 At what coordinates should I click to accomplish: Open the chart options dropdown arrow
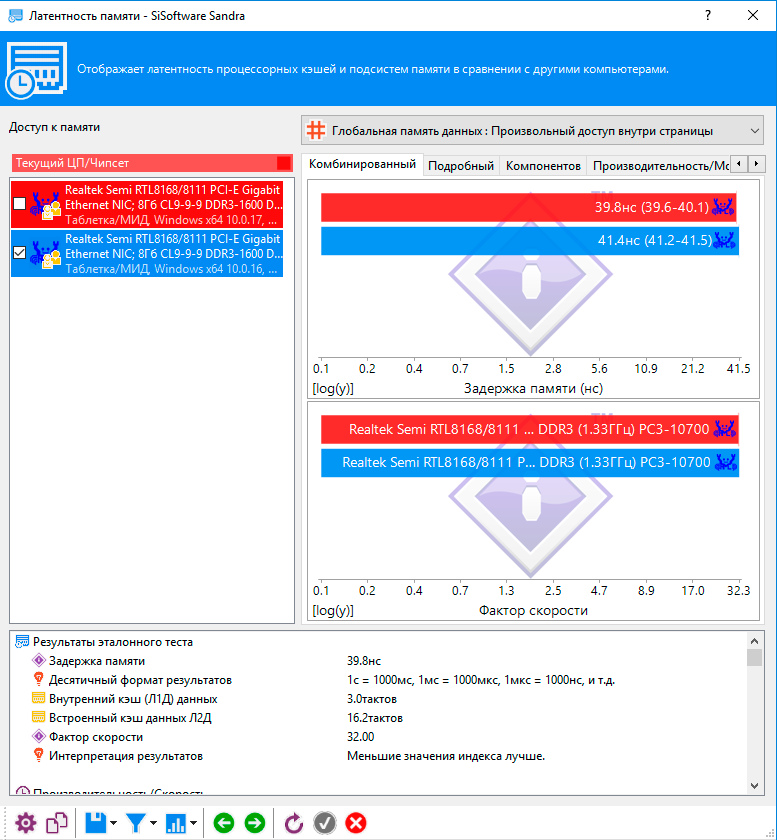click(193, 823)
